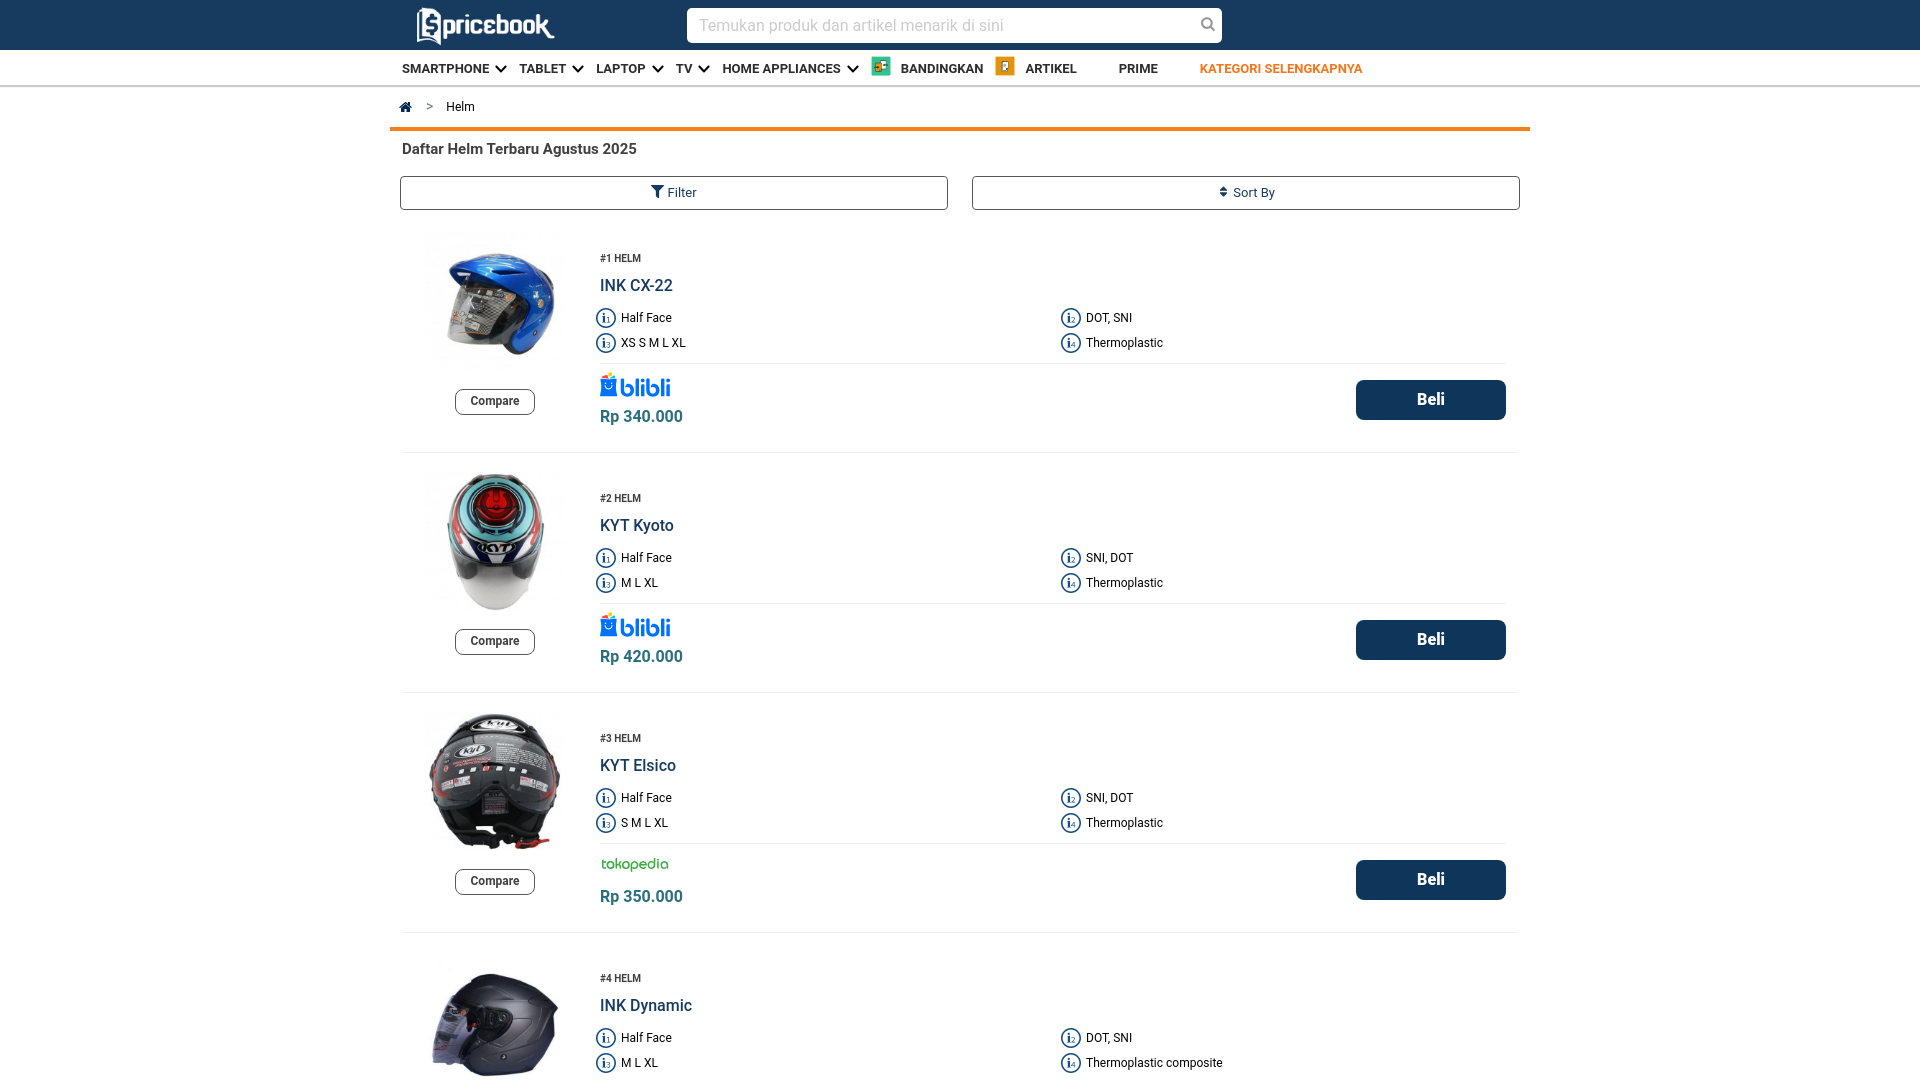Open the Prime menu item
Image resolution: width=1920 pixels, height=1080 pixels.
click(1138, 69)
